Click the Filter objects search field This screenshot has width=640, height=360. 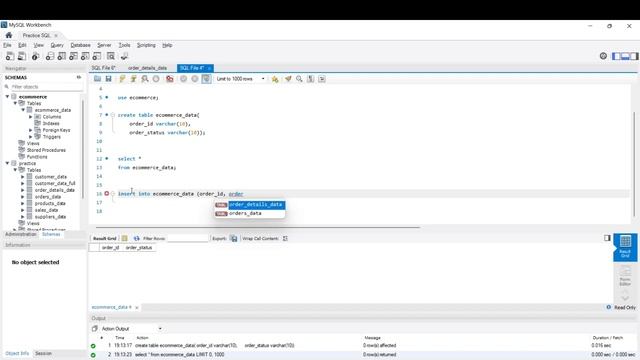(x=44, y=87)
